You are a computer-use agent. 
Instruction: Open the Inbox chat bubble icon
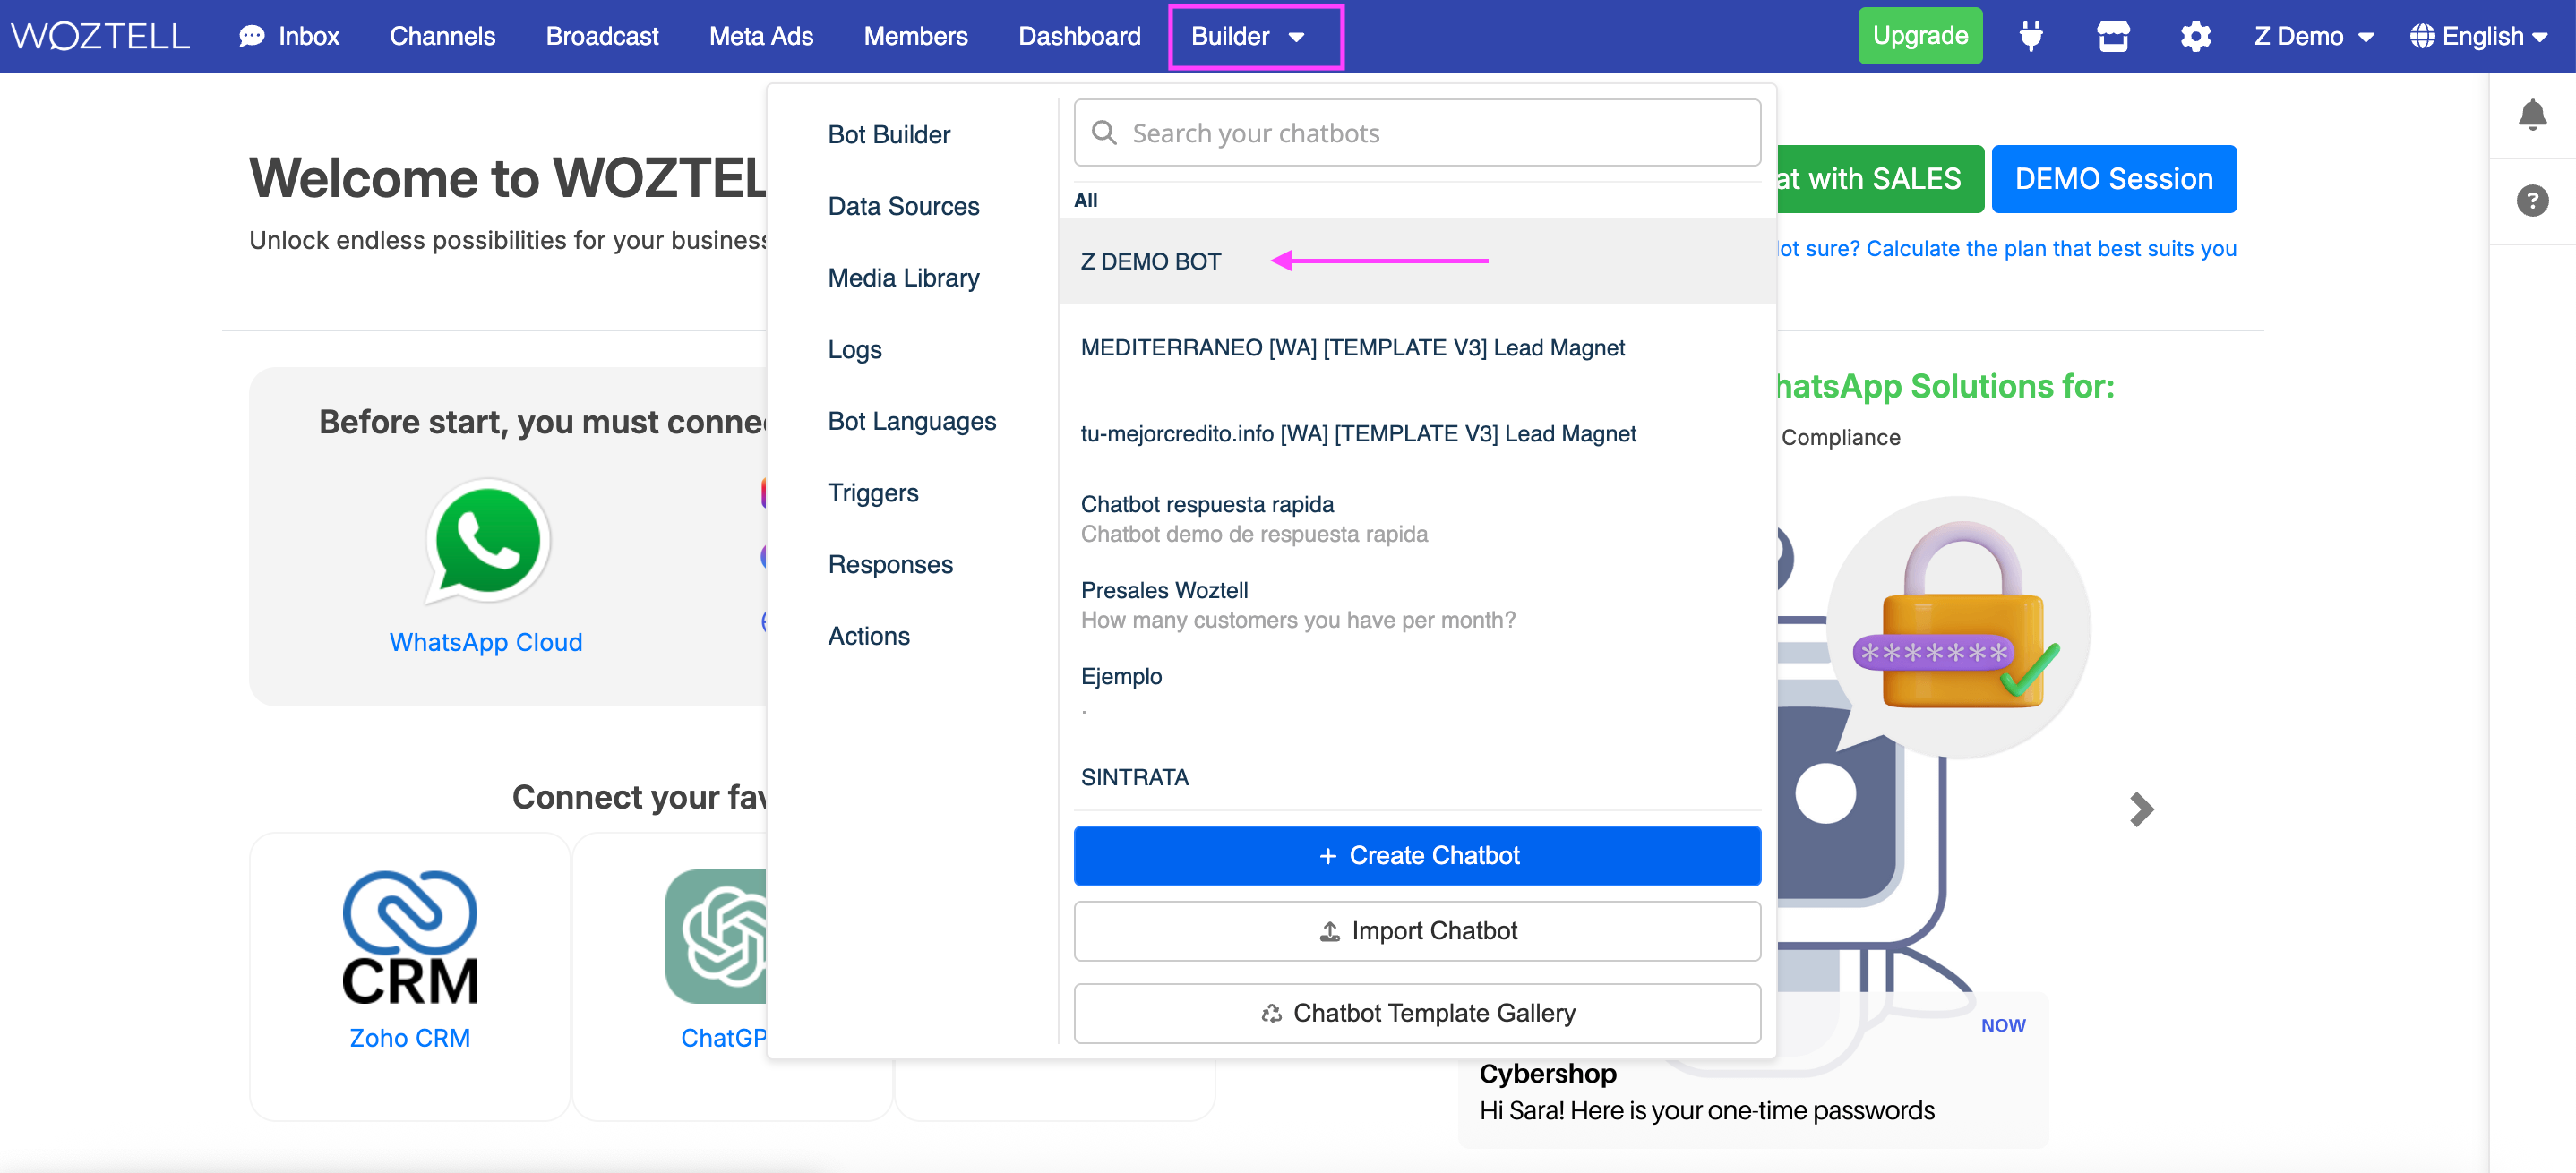click(x=252, y=37)
